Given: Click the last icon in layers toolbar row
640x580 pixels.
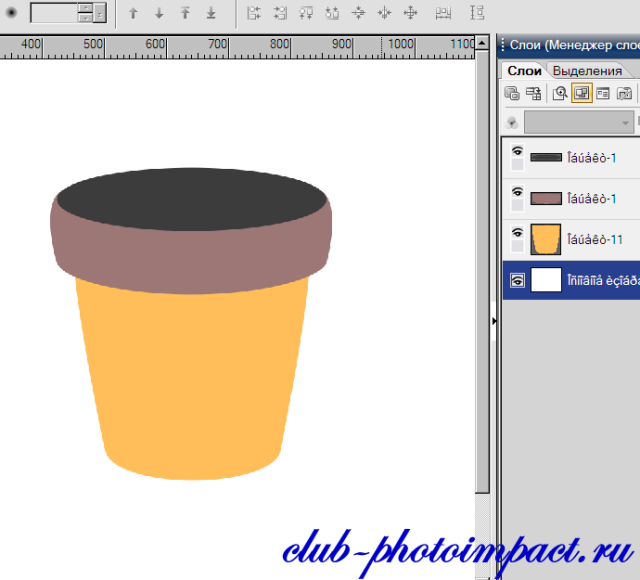Looking at the screenshot, I should pos(624,93).
